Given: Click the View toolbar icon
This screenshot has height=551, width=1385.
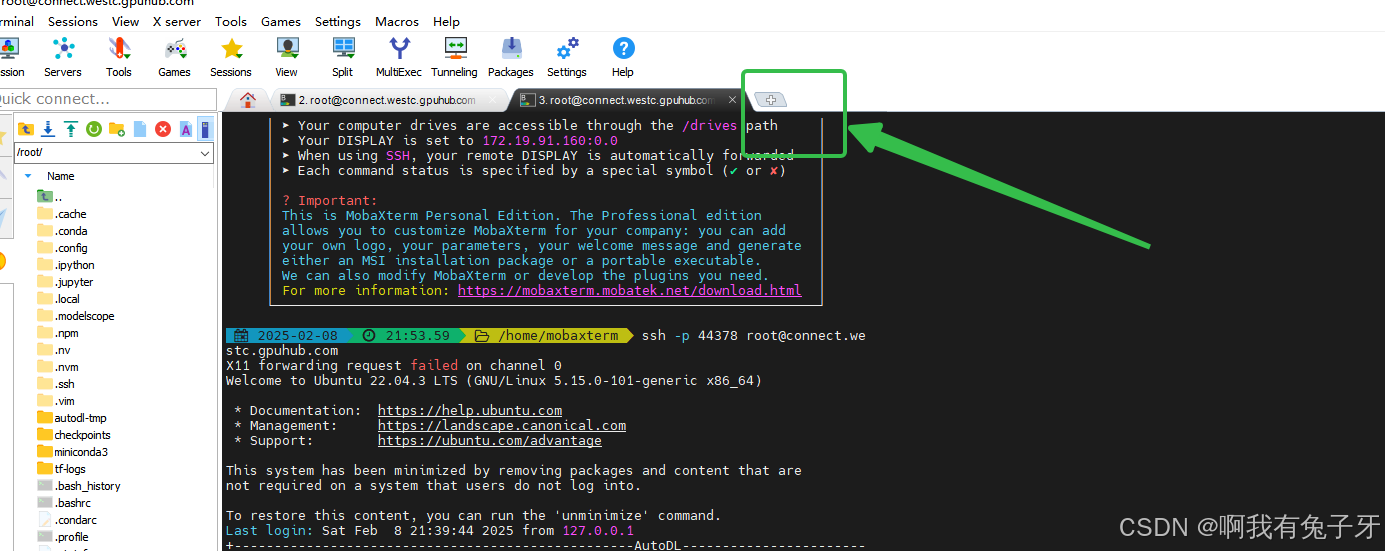Looking at the screenshot, I should (x=287, y=57).
